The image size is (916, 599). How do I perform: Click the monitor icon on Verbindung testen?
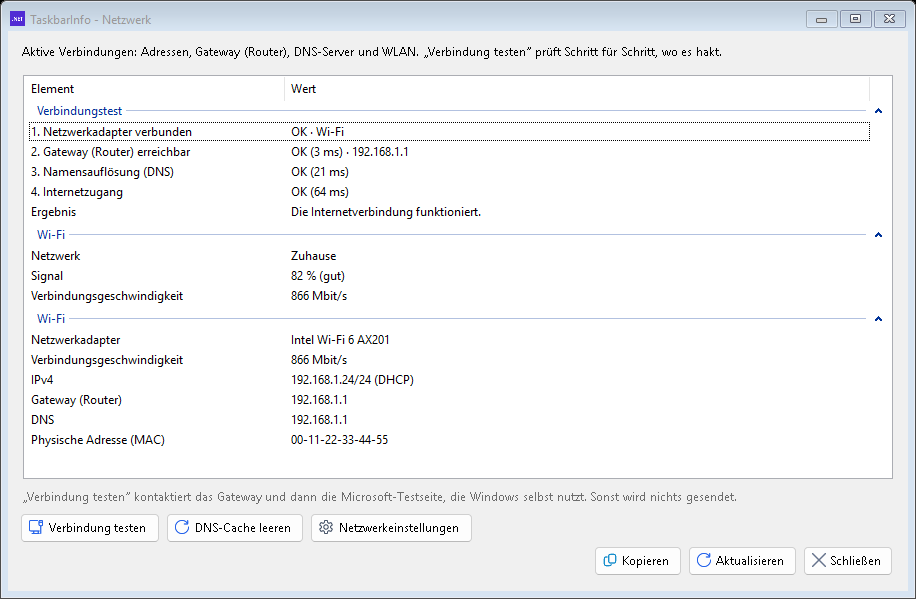pyautogui.click(x=36, y=527)
